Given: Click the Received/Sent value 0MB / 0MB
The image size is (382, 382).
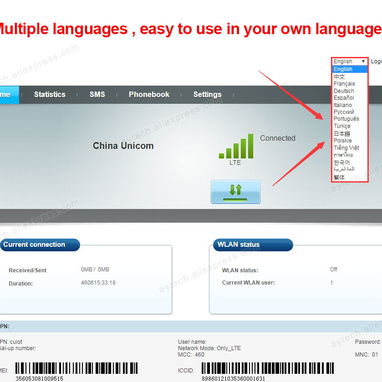Looking at the screenshot, I should [x=95, y=269].
